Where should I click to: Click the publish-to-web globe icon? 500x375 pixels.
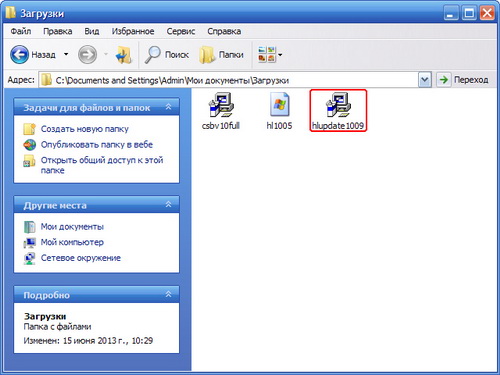29,145
